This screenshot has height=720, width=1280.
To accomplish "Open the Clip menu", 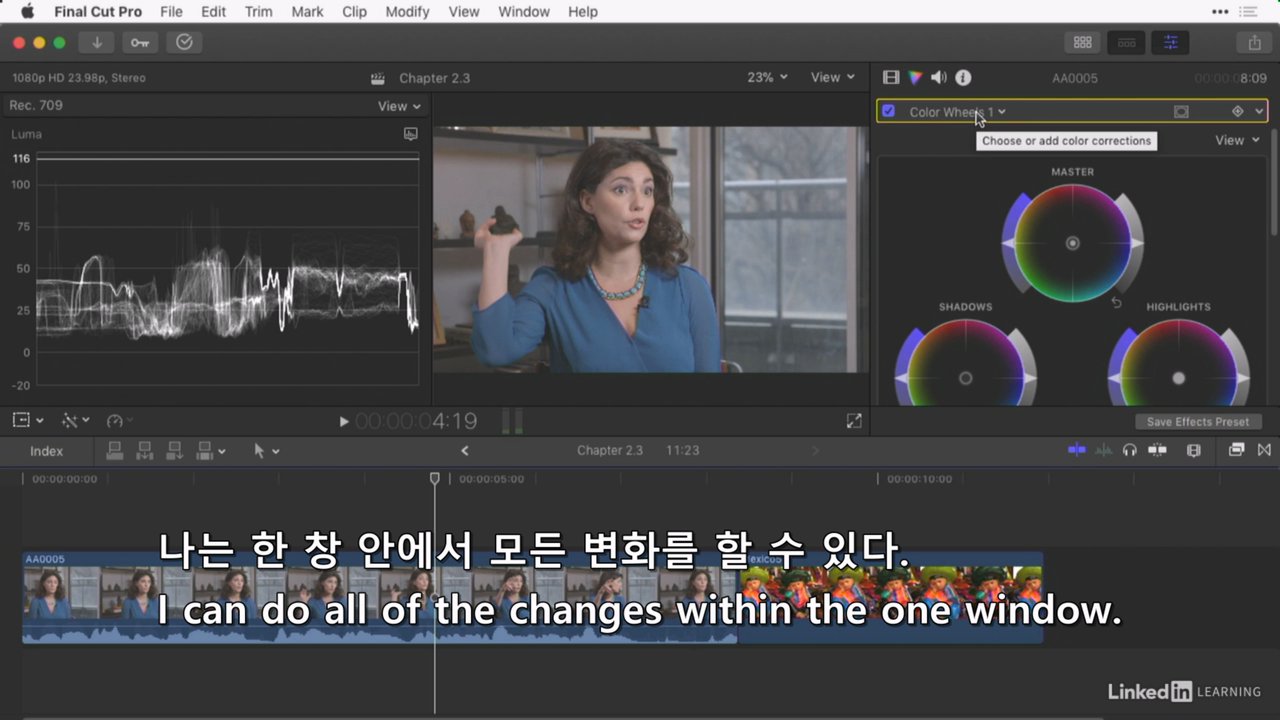I will pyautogui.click(x=354, y=12).
